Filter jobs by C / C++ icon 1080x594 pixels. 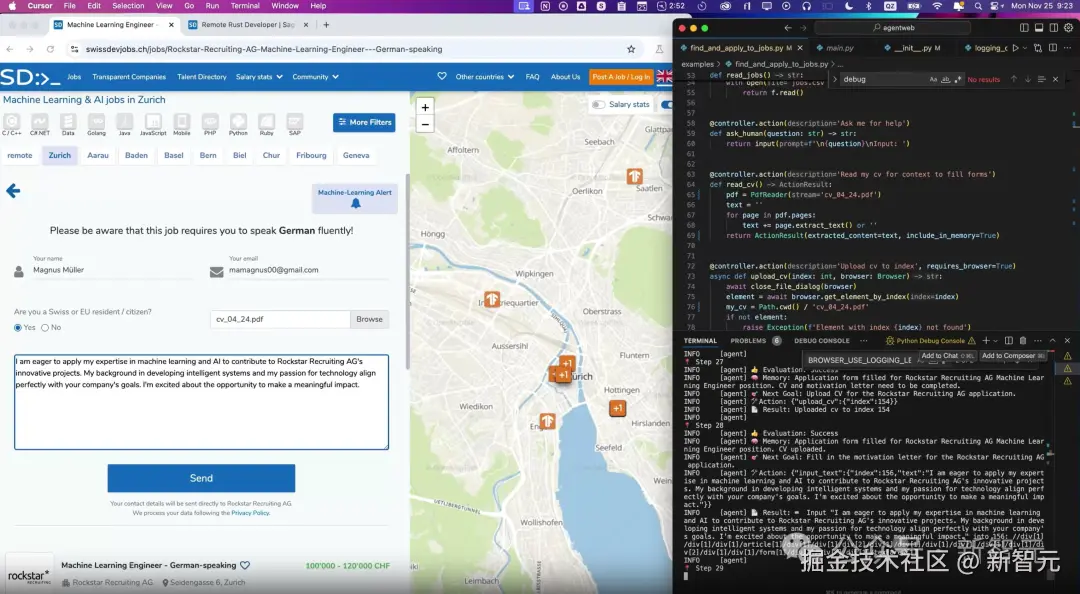pyautogui.click(x=12, y=123)
